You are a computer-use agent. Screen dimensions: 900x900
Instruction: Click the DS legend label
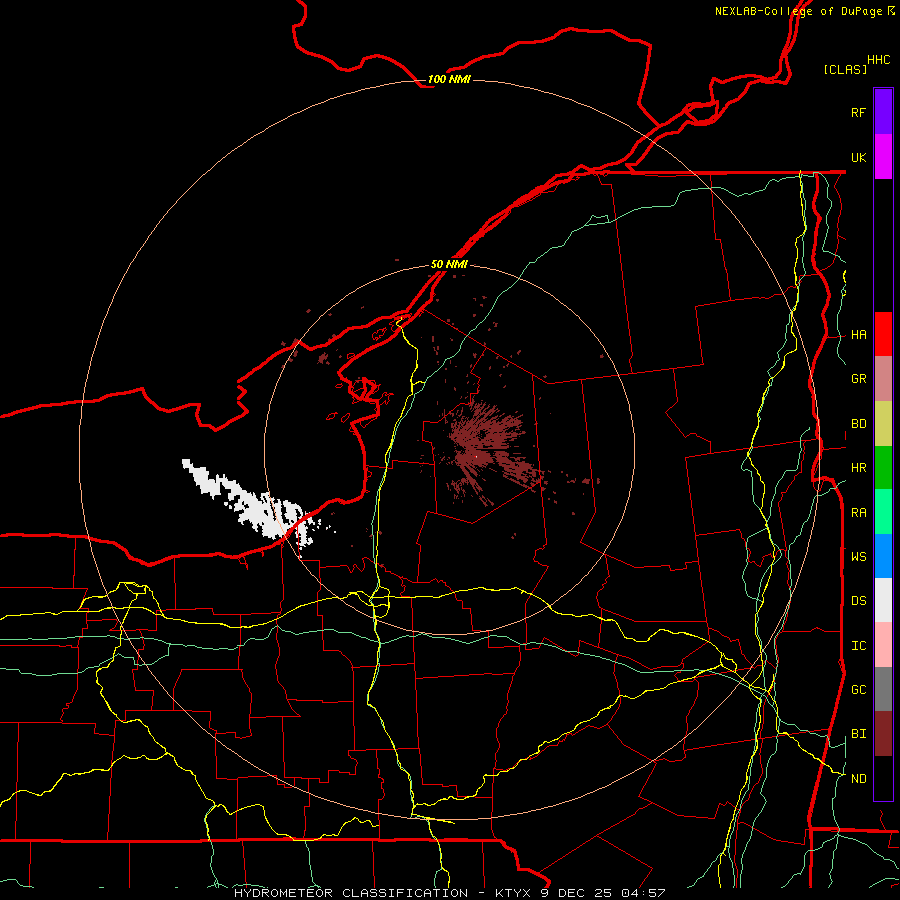pos(858,601)
